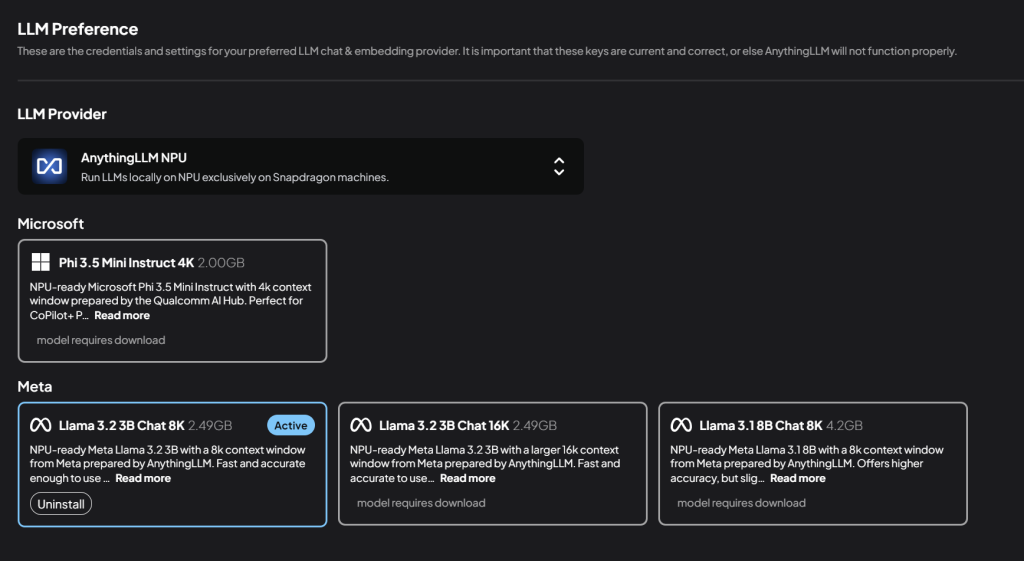Viewport: 1024px width, 561px height.
Task: Uninstall the Llama 3.2 3B Chat 8K model
Action: (61, 504)
